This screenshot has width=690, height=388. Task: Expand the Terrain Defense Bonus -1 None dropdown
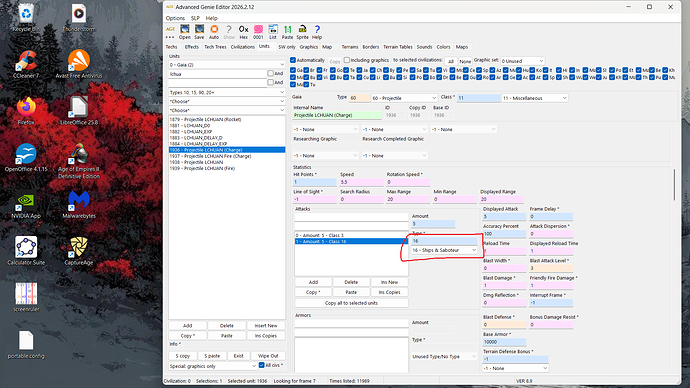[515, 368]
